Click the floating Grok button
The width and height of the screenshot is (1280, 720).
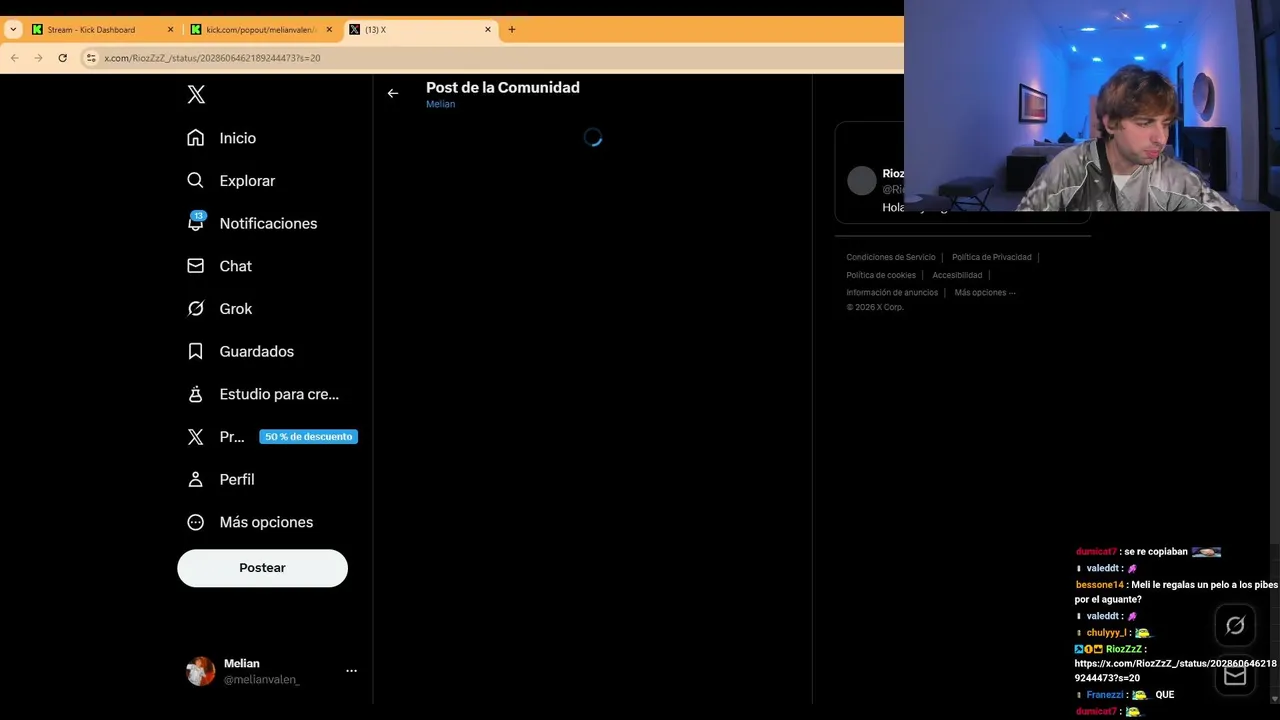pyautogui.click(x=1235, y=625)
